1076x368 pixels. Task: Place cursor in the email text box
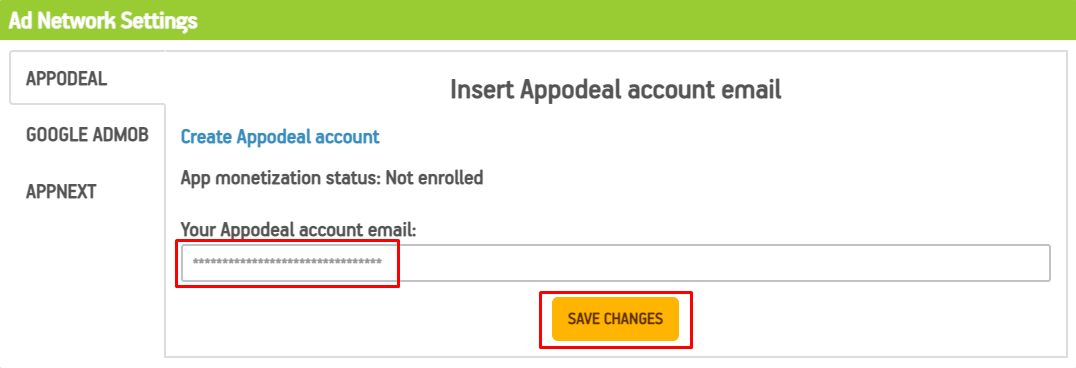point(616,263)
